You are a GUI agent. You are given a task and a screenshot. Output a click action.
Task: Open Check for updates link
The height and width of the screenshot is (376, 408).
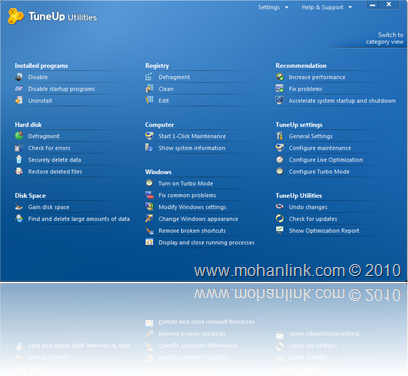point(313,219)
